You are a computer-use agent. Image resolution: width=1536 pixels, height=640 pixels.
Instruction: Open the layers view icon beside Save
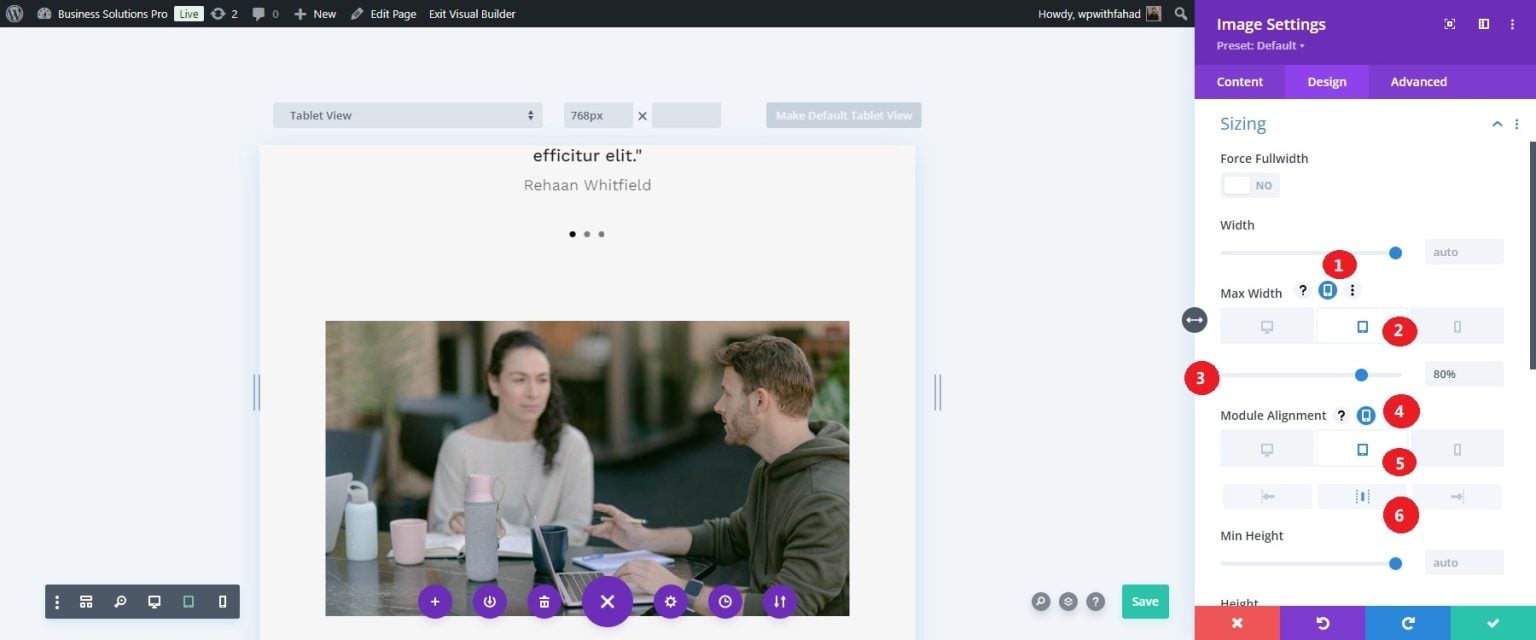coord(1069,601)
